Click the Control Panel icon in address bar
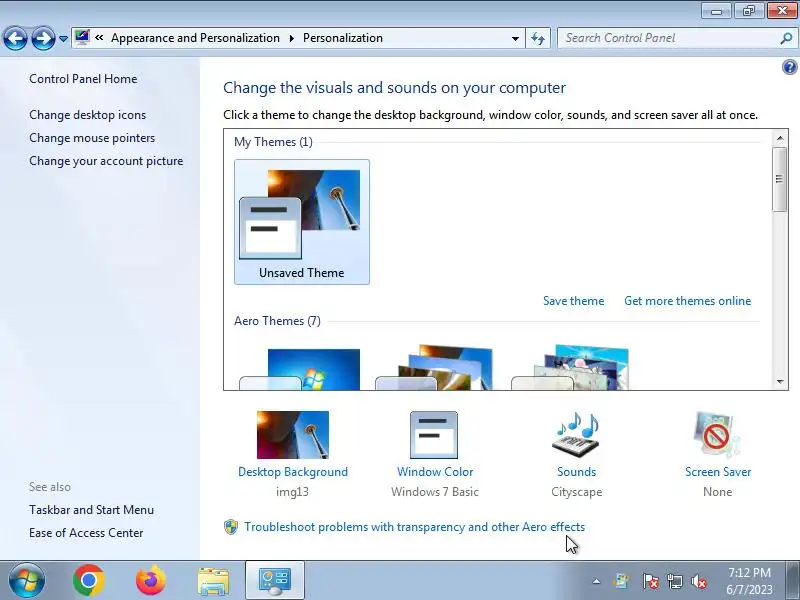The height and width of the screenshot is (600, 800). pos(82,37)
